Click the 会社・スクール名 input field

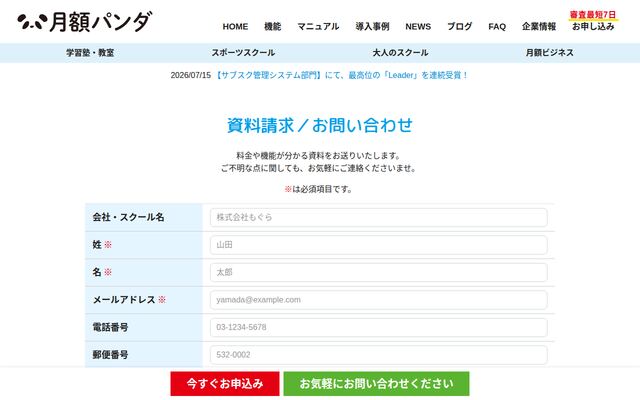coord(378,218)
